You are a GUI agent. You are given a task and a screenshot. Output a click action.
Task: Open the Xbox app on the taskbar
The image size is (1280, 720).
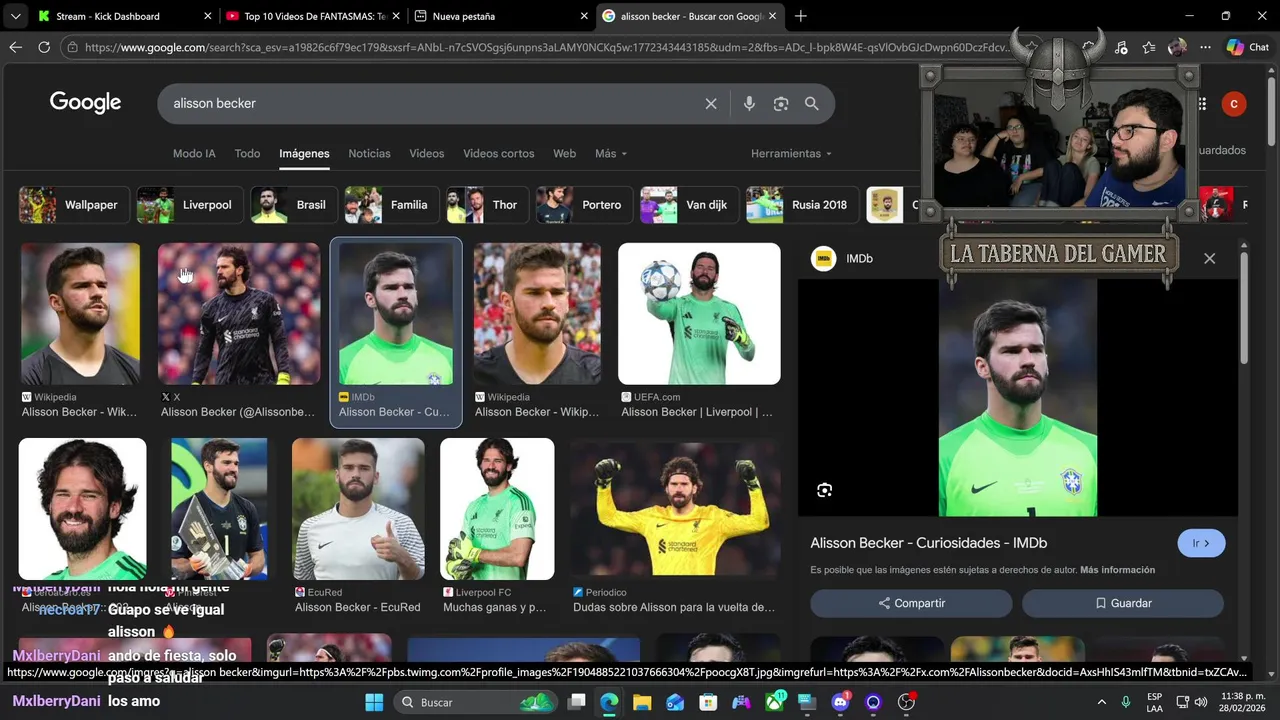tap(774, 702)
